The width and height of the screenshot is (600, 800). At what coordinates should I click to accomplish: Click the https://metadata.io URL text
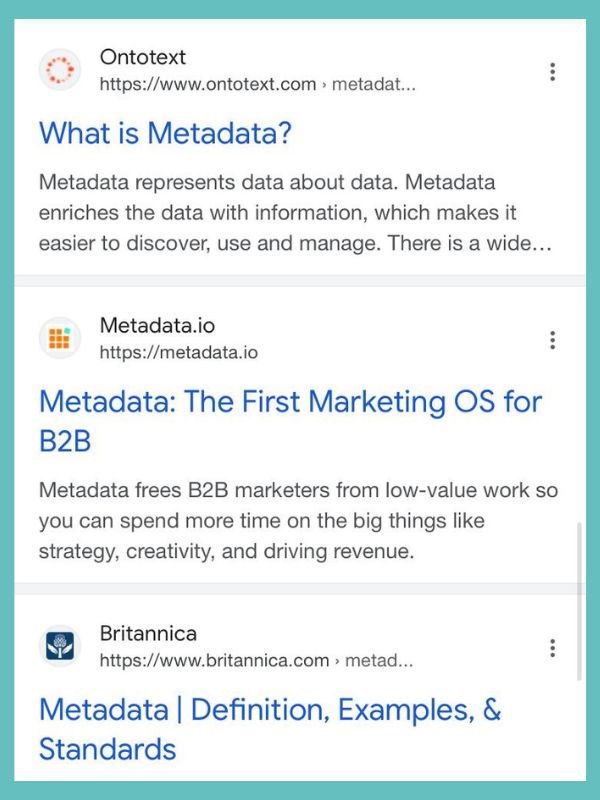(x=179, y=353)
